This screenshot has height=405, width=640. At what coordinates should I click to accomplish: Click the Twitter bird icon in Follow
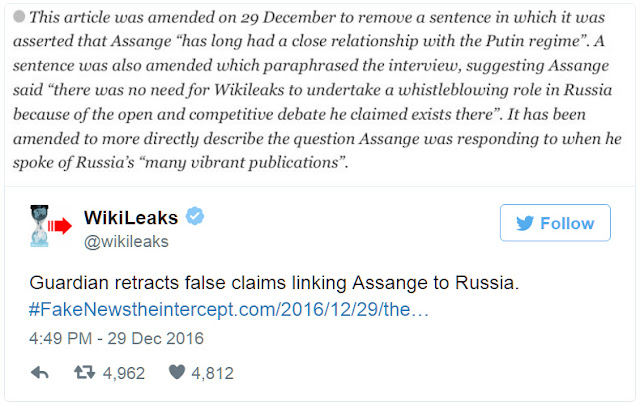click(x=523, y=224)
